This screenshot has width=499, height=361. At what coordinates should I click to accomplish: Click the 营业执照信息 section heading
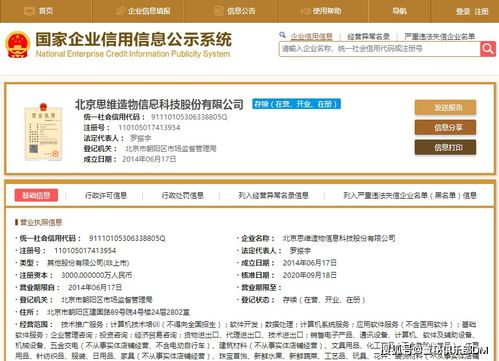[x=41, y=222]
